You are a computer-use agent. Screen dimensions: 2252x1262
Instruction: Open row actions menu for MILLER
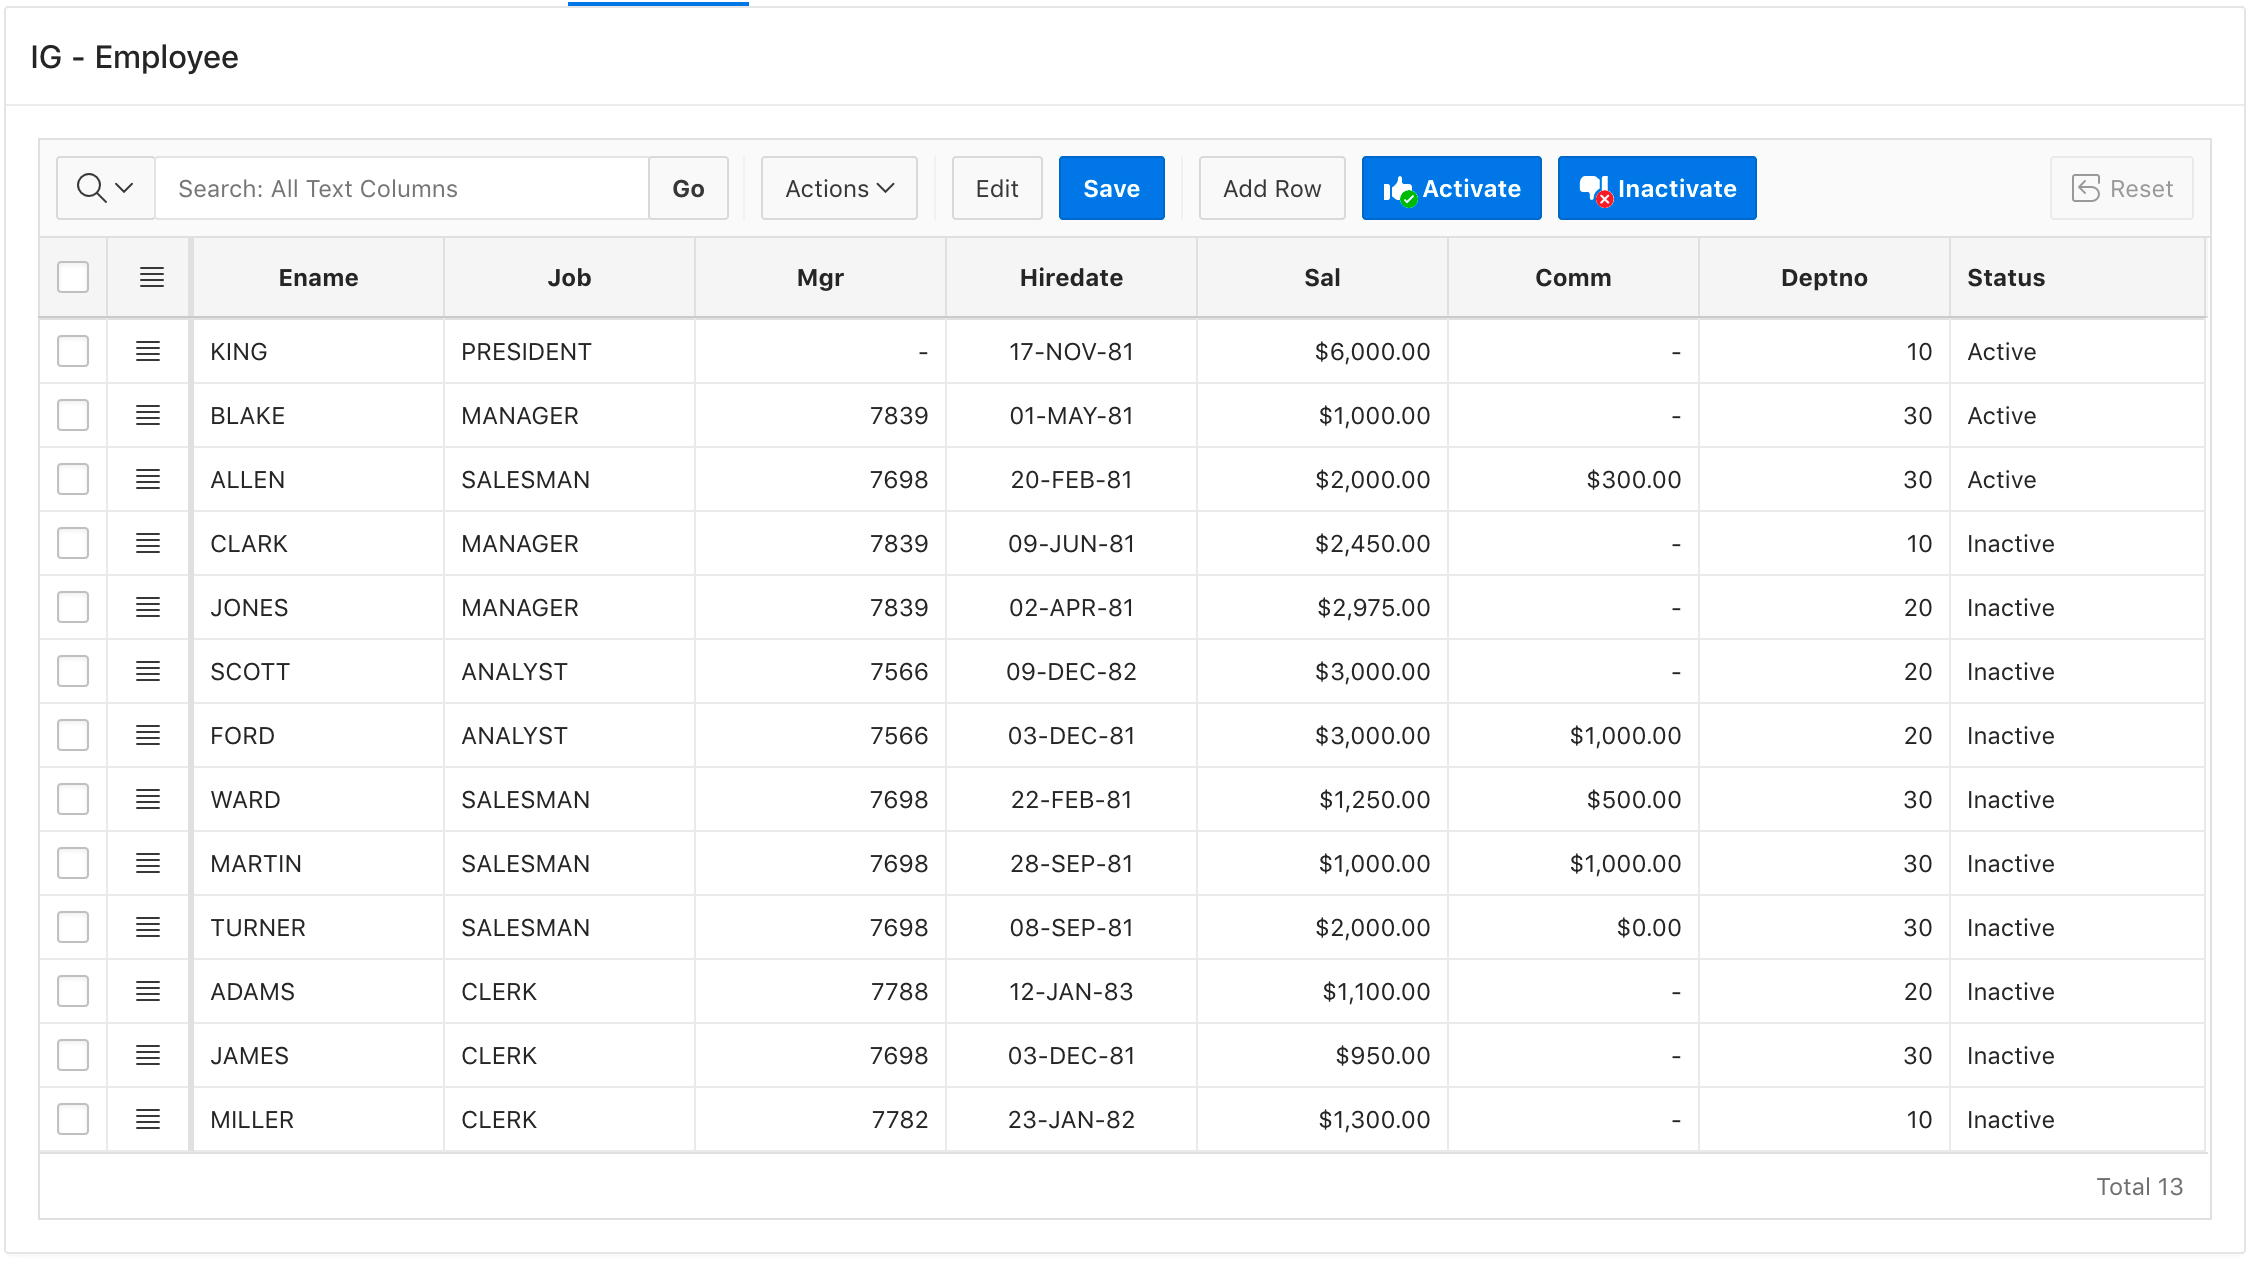pos(148,1119)
